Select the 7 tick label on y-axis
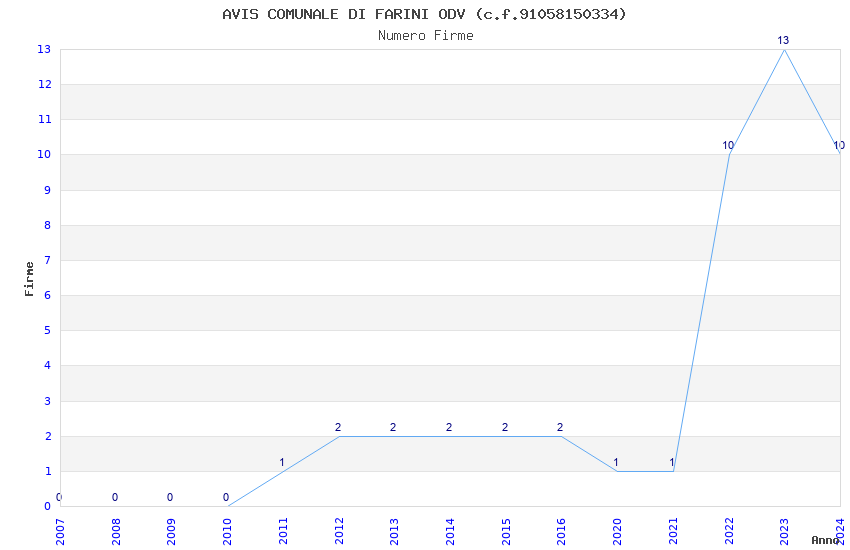The image size is (850, 550). tap(47, 260)
